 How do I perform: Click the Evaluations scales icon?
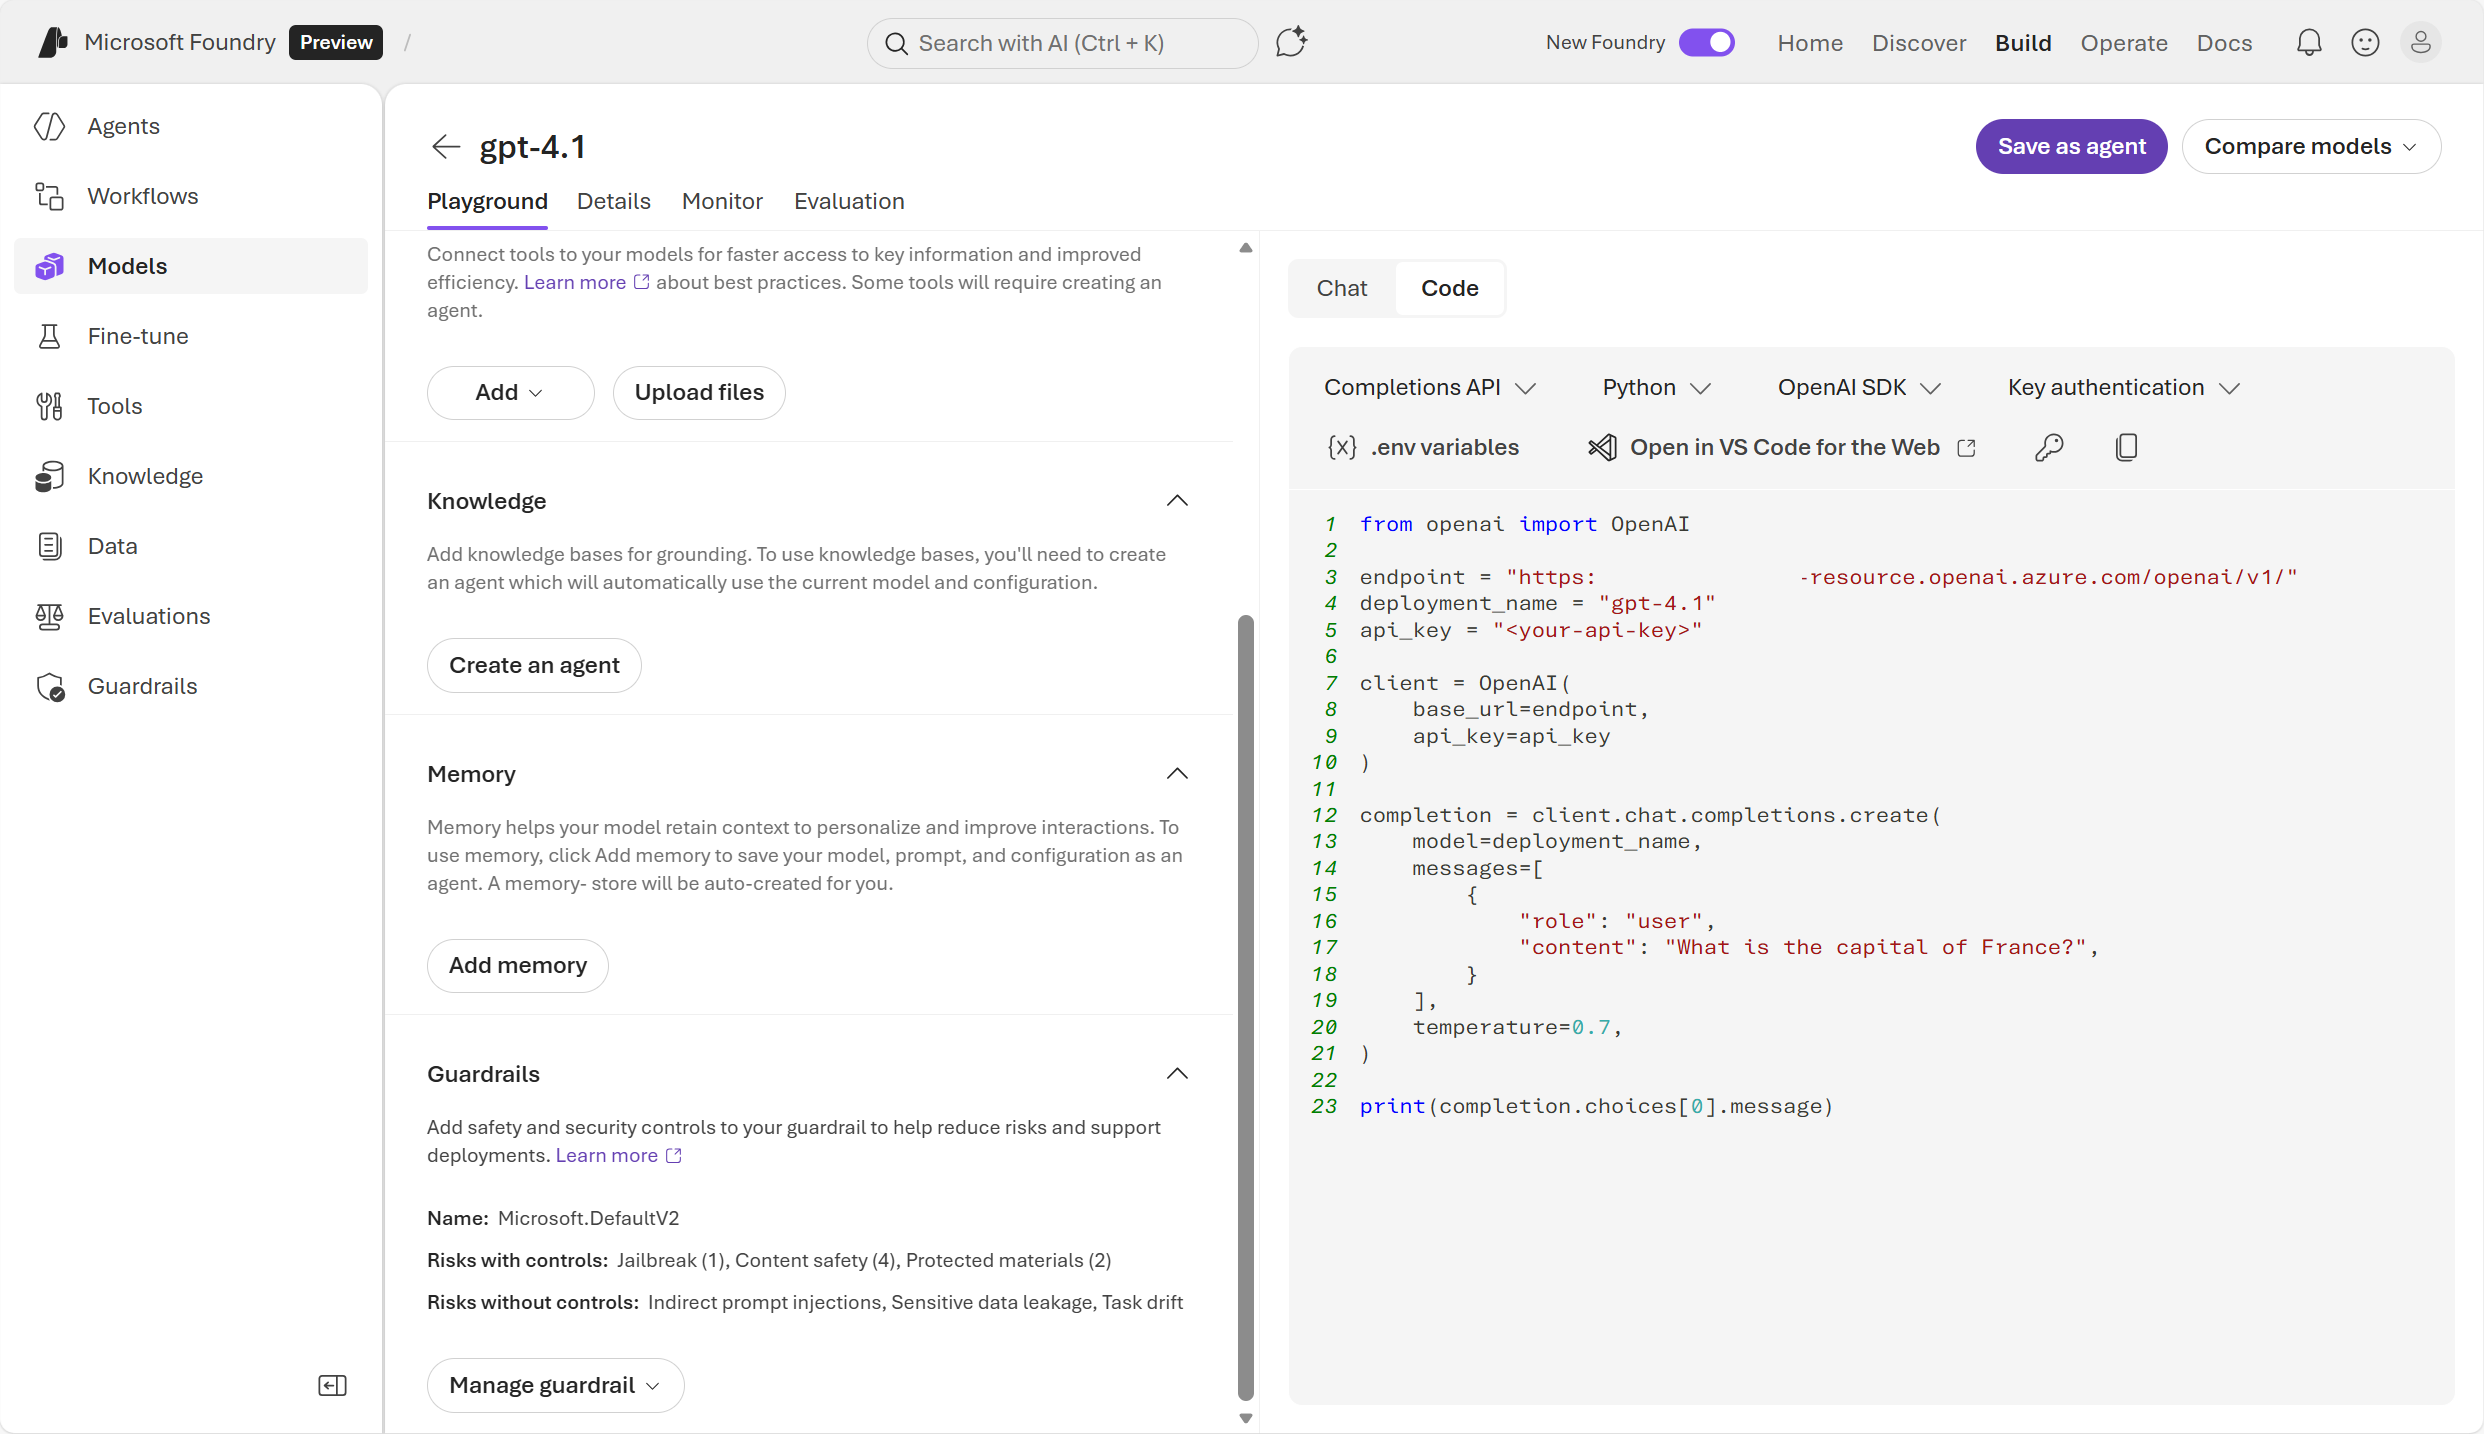[49, 616]
